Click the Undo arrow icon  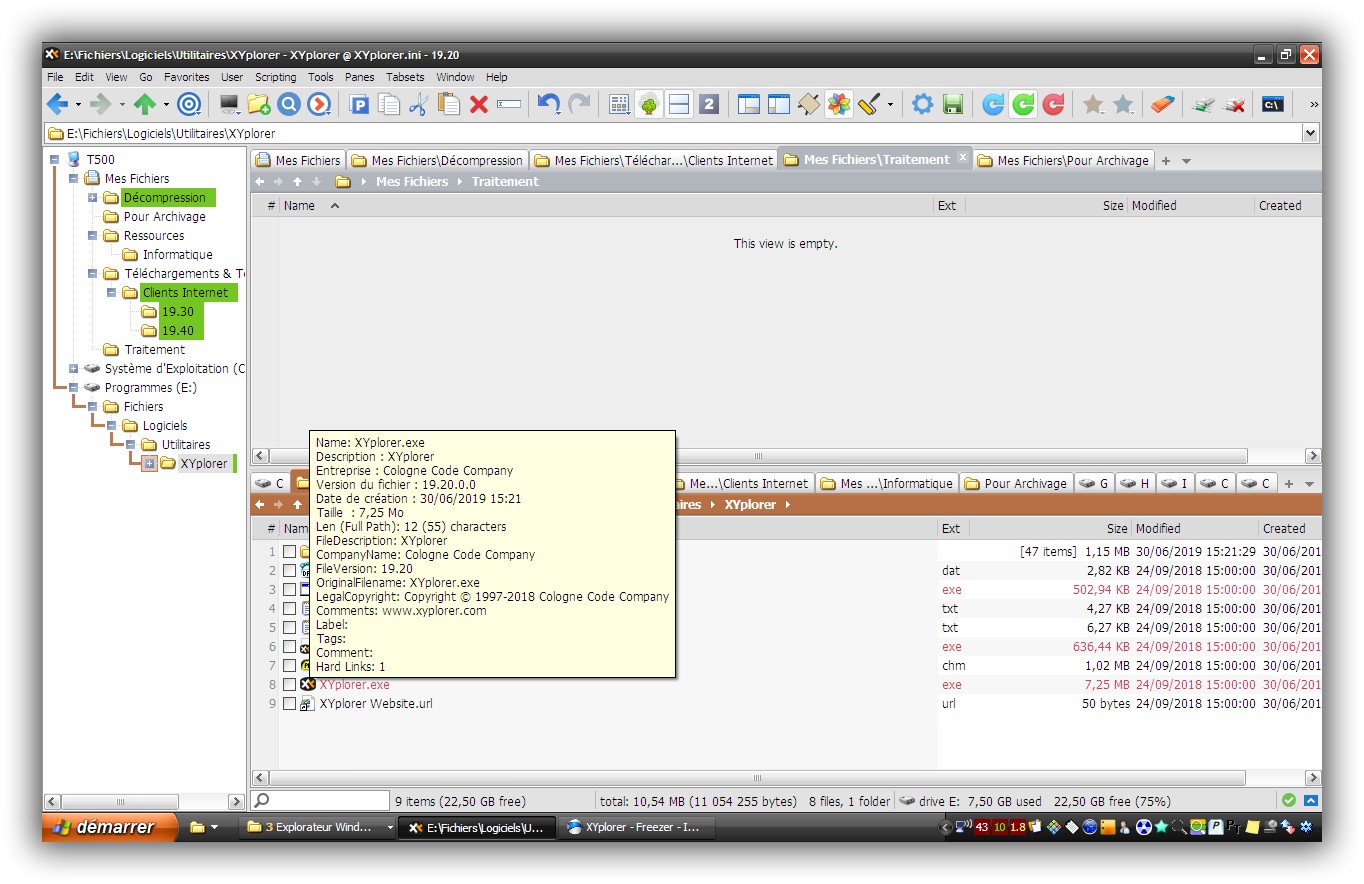[548, 103]
